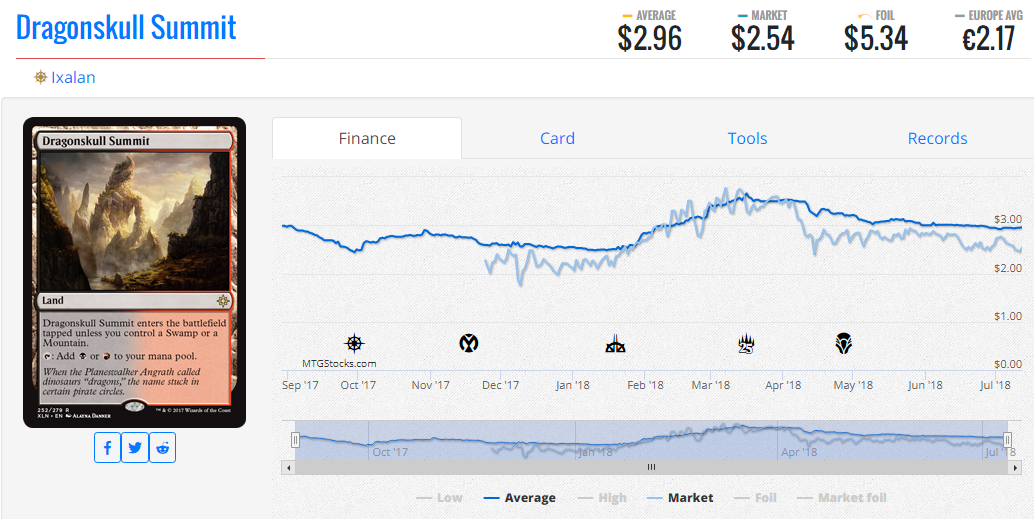Click the Mar '18 axis label
This screenshot has width=1034, height=519.
coord(712,384)
